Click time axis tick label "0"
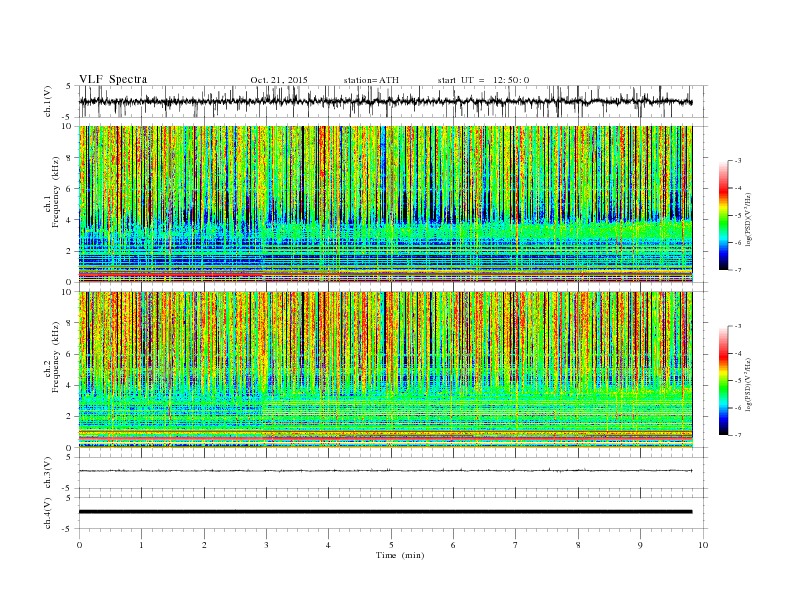Image resolution: width=792 pixels, height=612 pixels. pyautogui.click(x=79, y=545)
